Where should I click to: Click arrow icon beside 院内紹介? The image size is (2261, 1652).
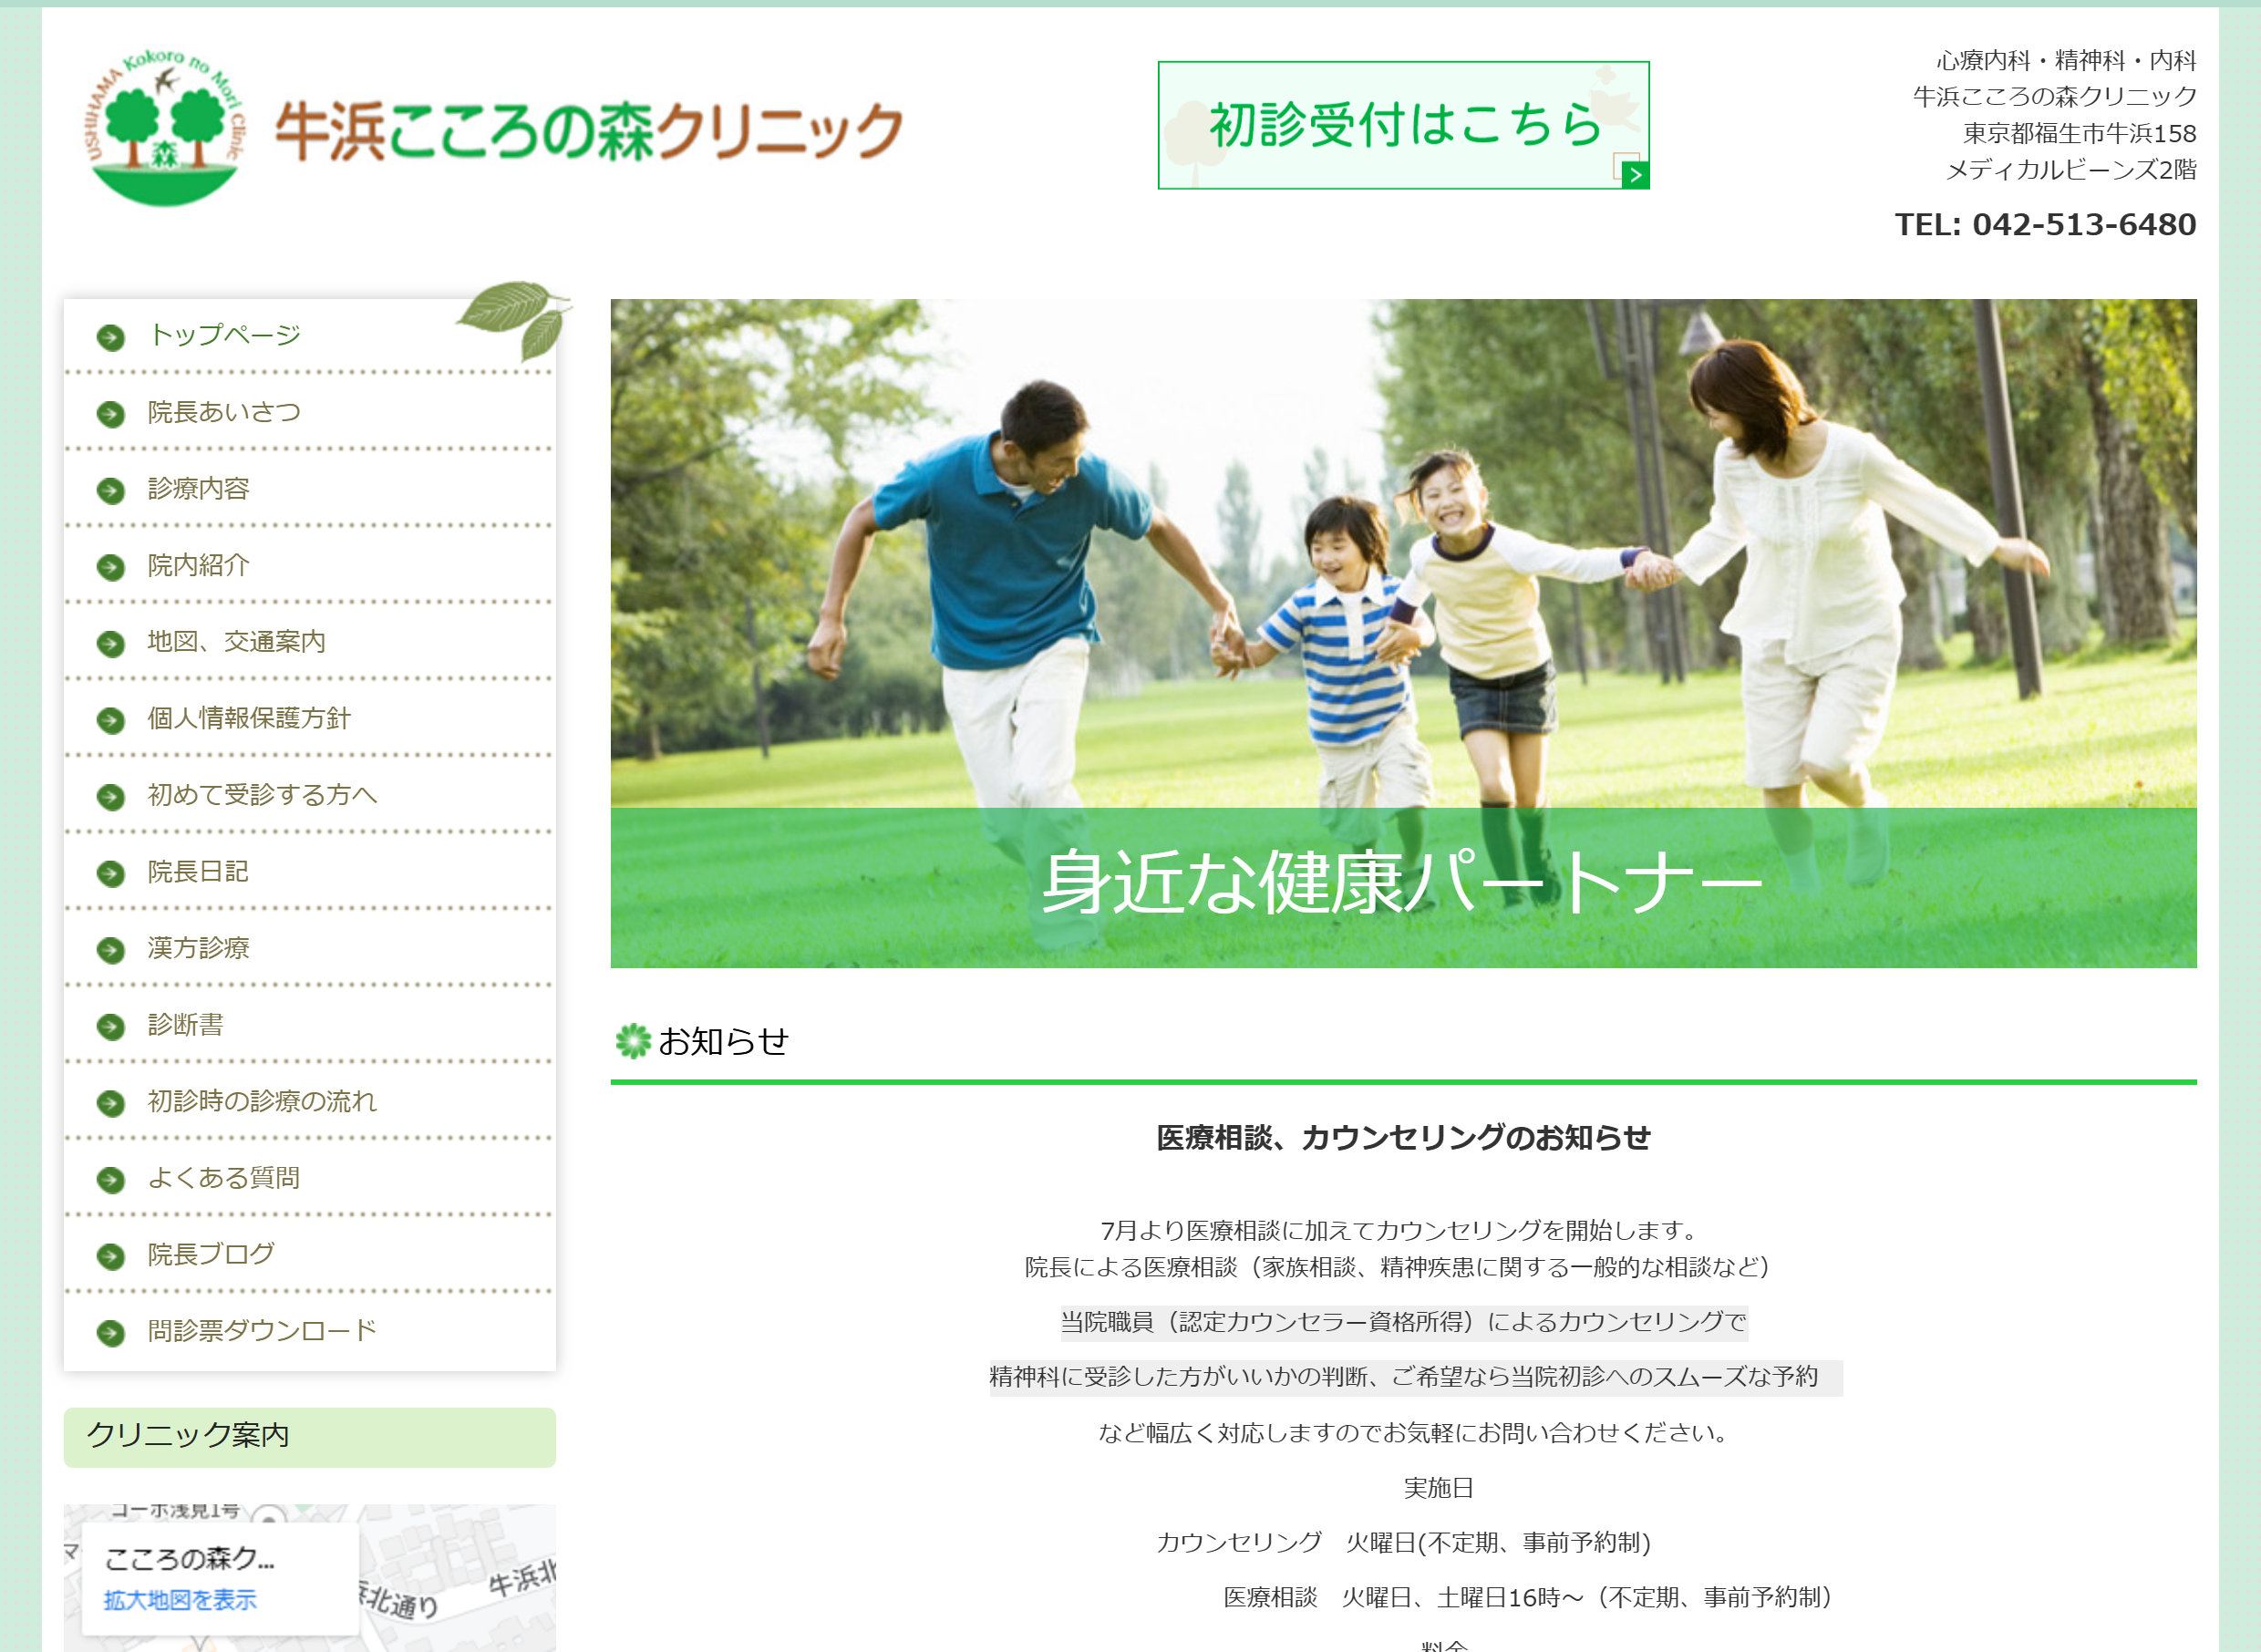[111, 567]
